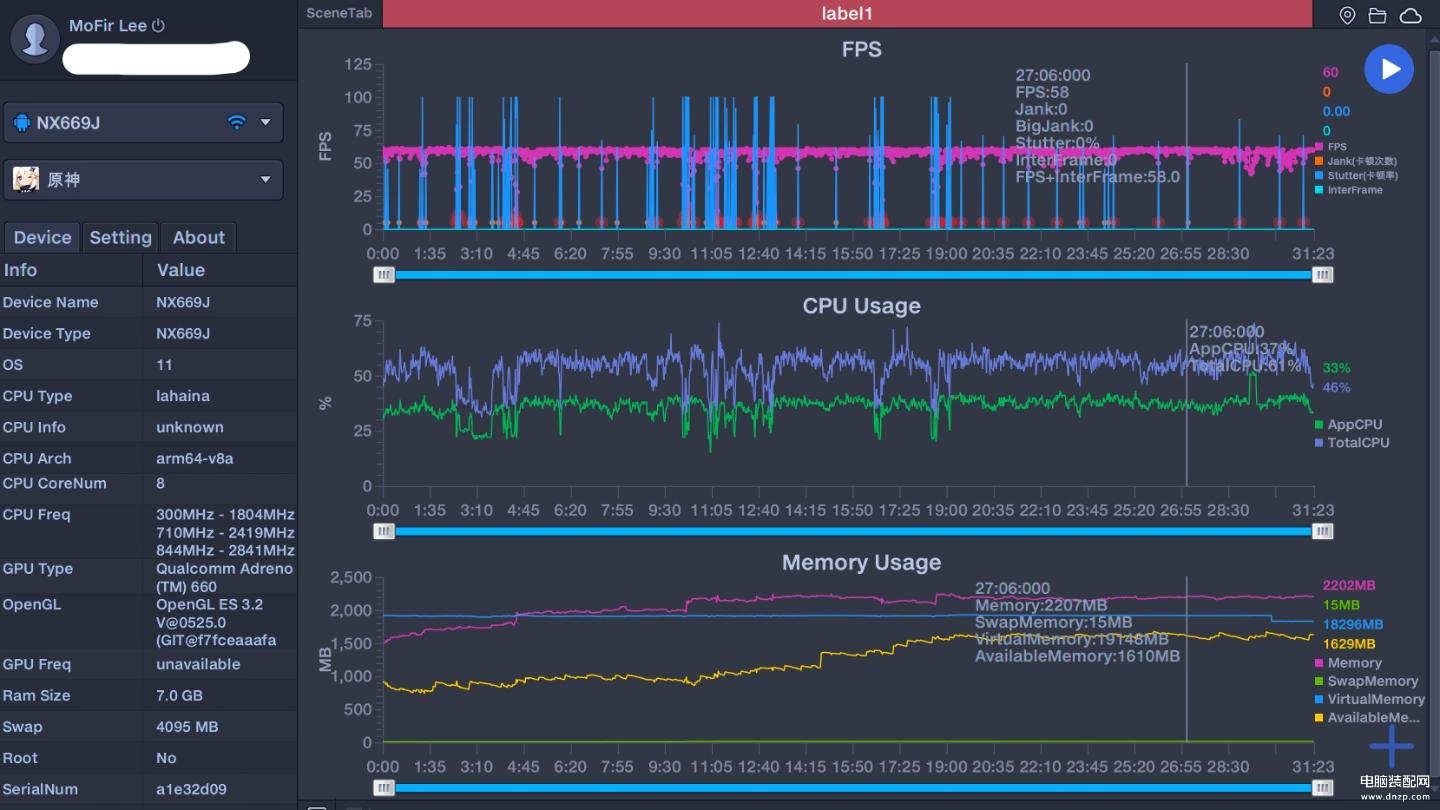Open the About tab
Viewport: 1440px width, 810px height.
coord(199,237)
